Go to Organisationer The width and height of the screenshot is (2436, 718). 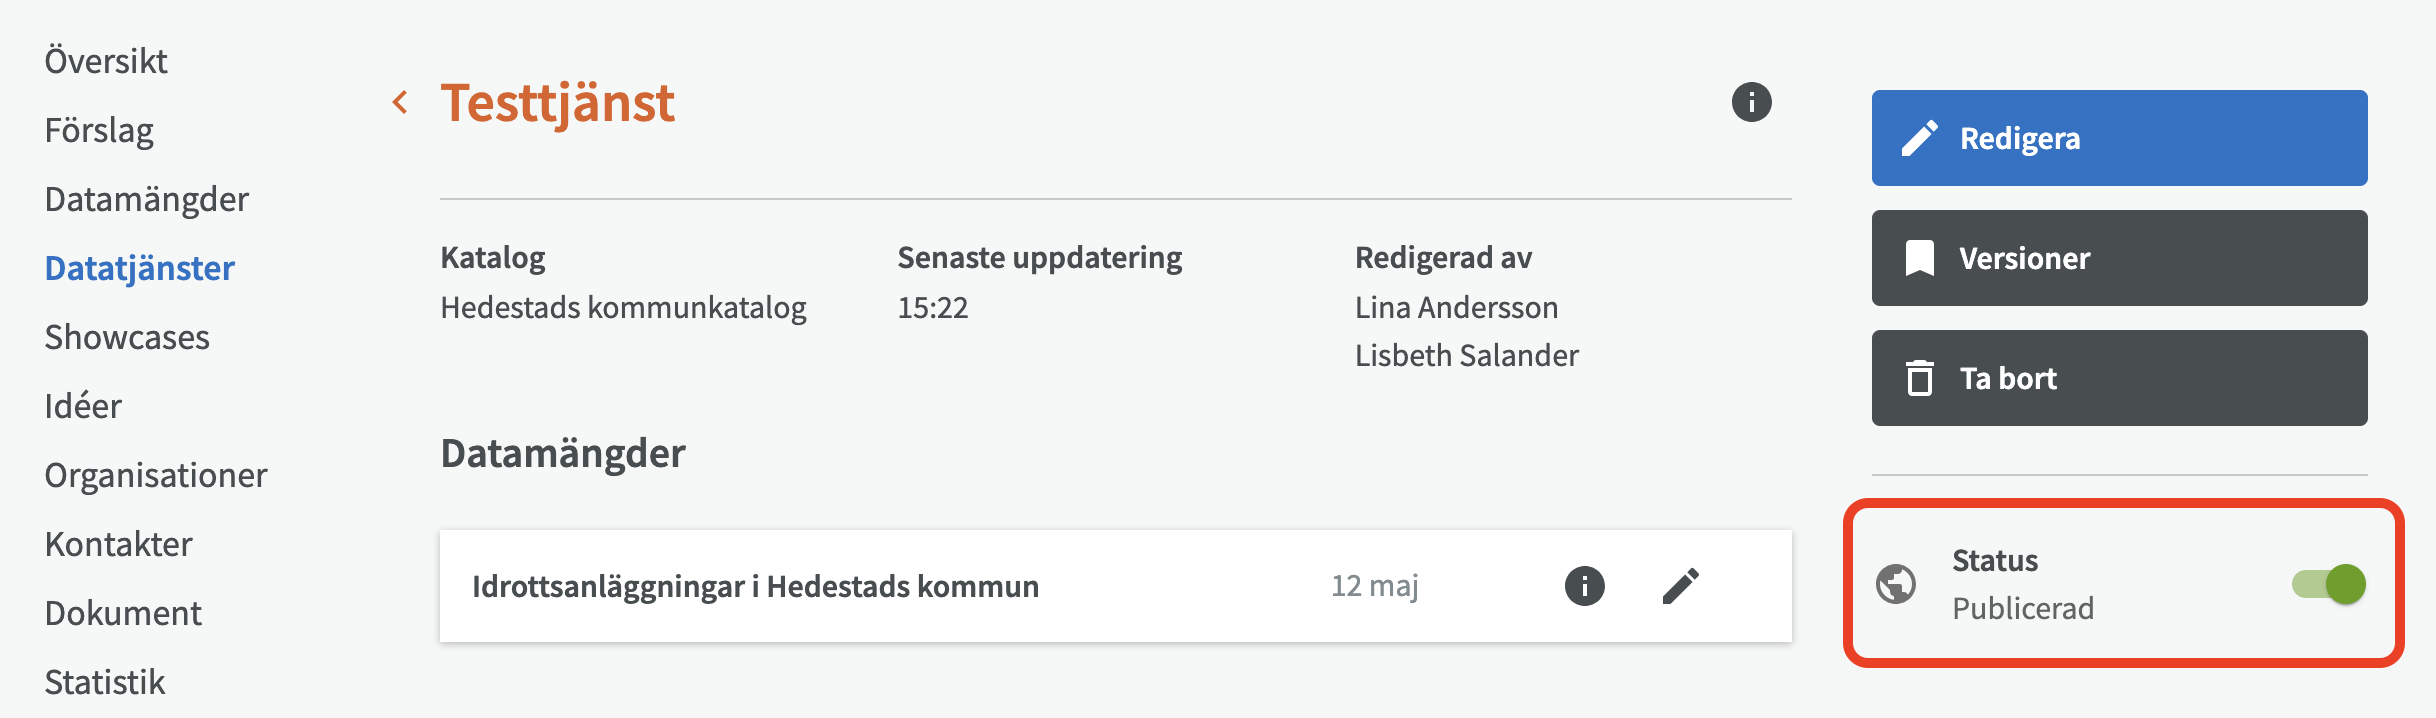point(156,475)
